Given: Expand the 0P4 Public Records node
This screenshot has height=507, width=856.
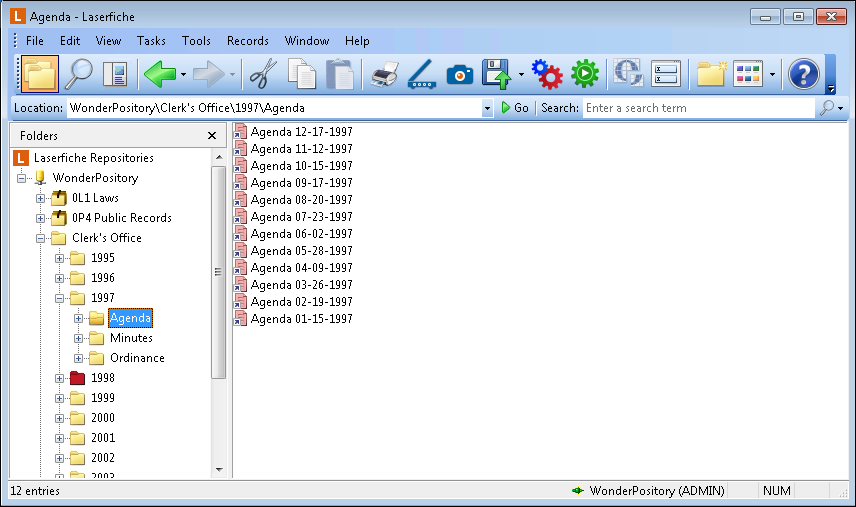Looking at the screenshot, I should coord(40,218).
